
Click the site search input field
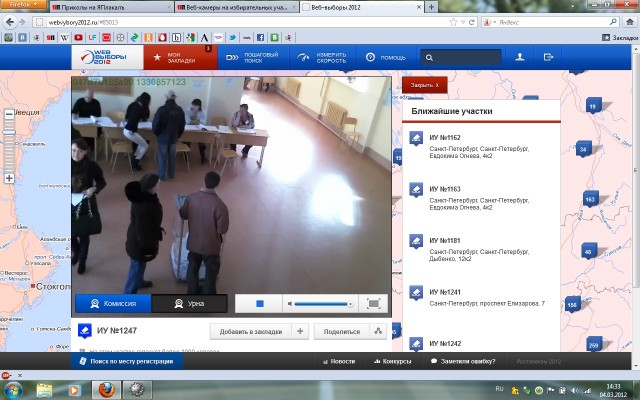pos(461,58)
